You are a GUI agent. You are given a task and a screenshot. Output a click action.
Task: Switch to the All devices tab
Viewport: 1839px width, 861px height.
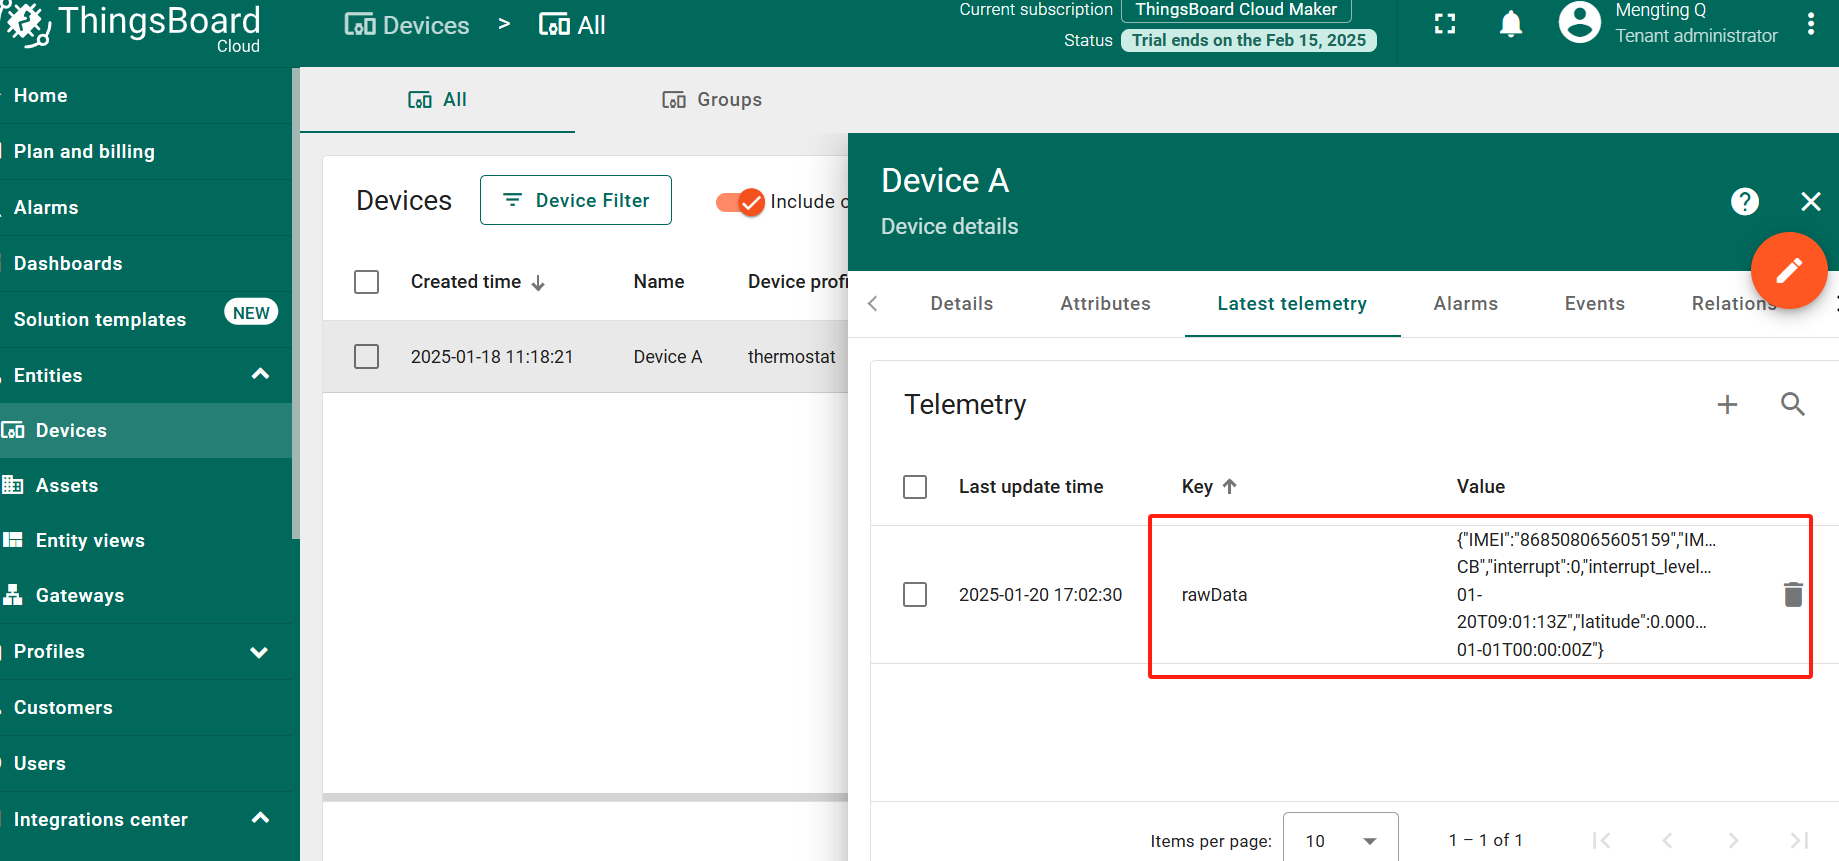pyautogui.click(x=437, y=100)
